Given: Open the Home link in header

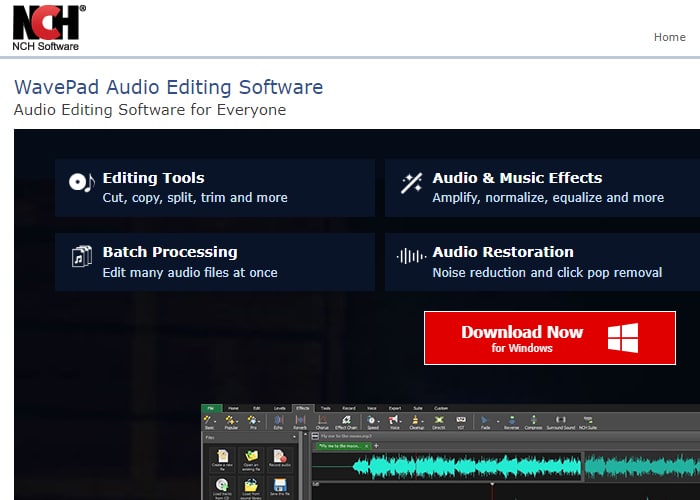Looking at the screenshot, I should [669, 37].
